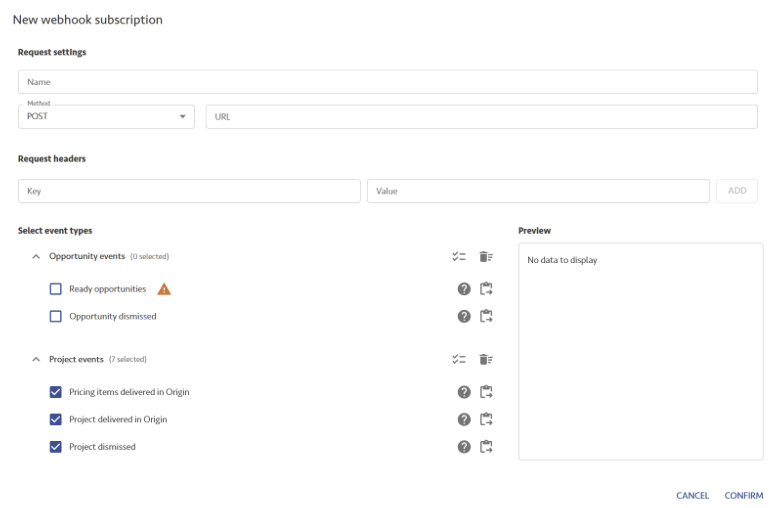Uncheck the Project dismissed checkbox

pos(56,447)
